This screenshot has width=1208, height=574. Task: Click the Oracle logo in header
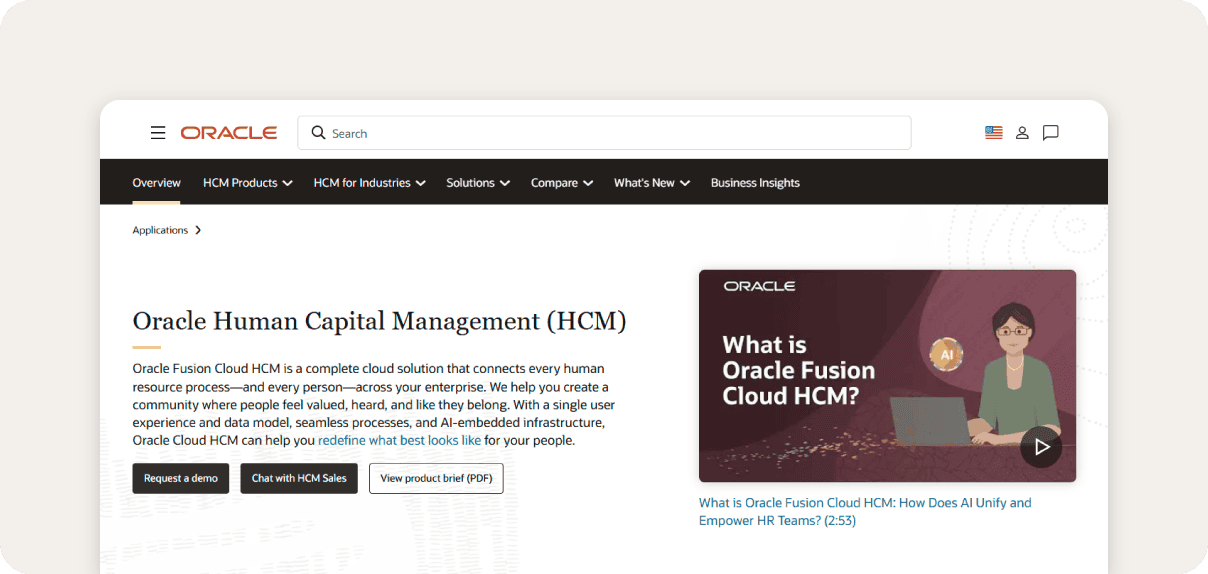pyautogui.click(x=229, y=133)
